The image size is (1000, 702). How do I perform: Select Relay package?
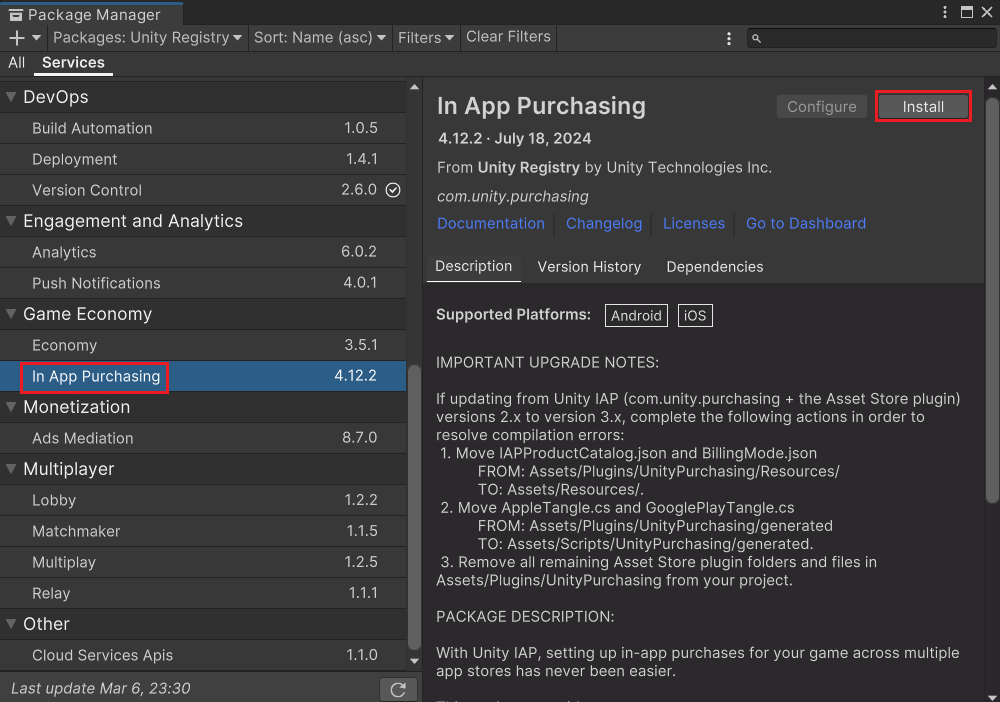[x=203, y=593]
